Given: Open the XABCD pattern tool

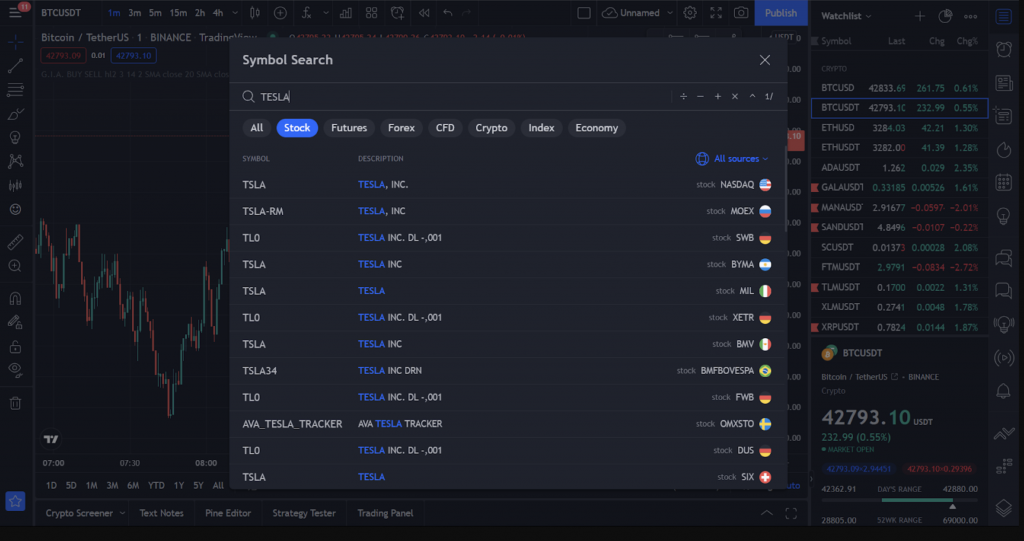Looking at the screenshot, I should click(15, 161).
